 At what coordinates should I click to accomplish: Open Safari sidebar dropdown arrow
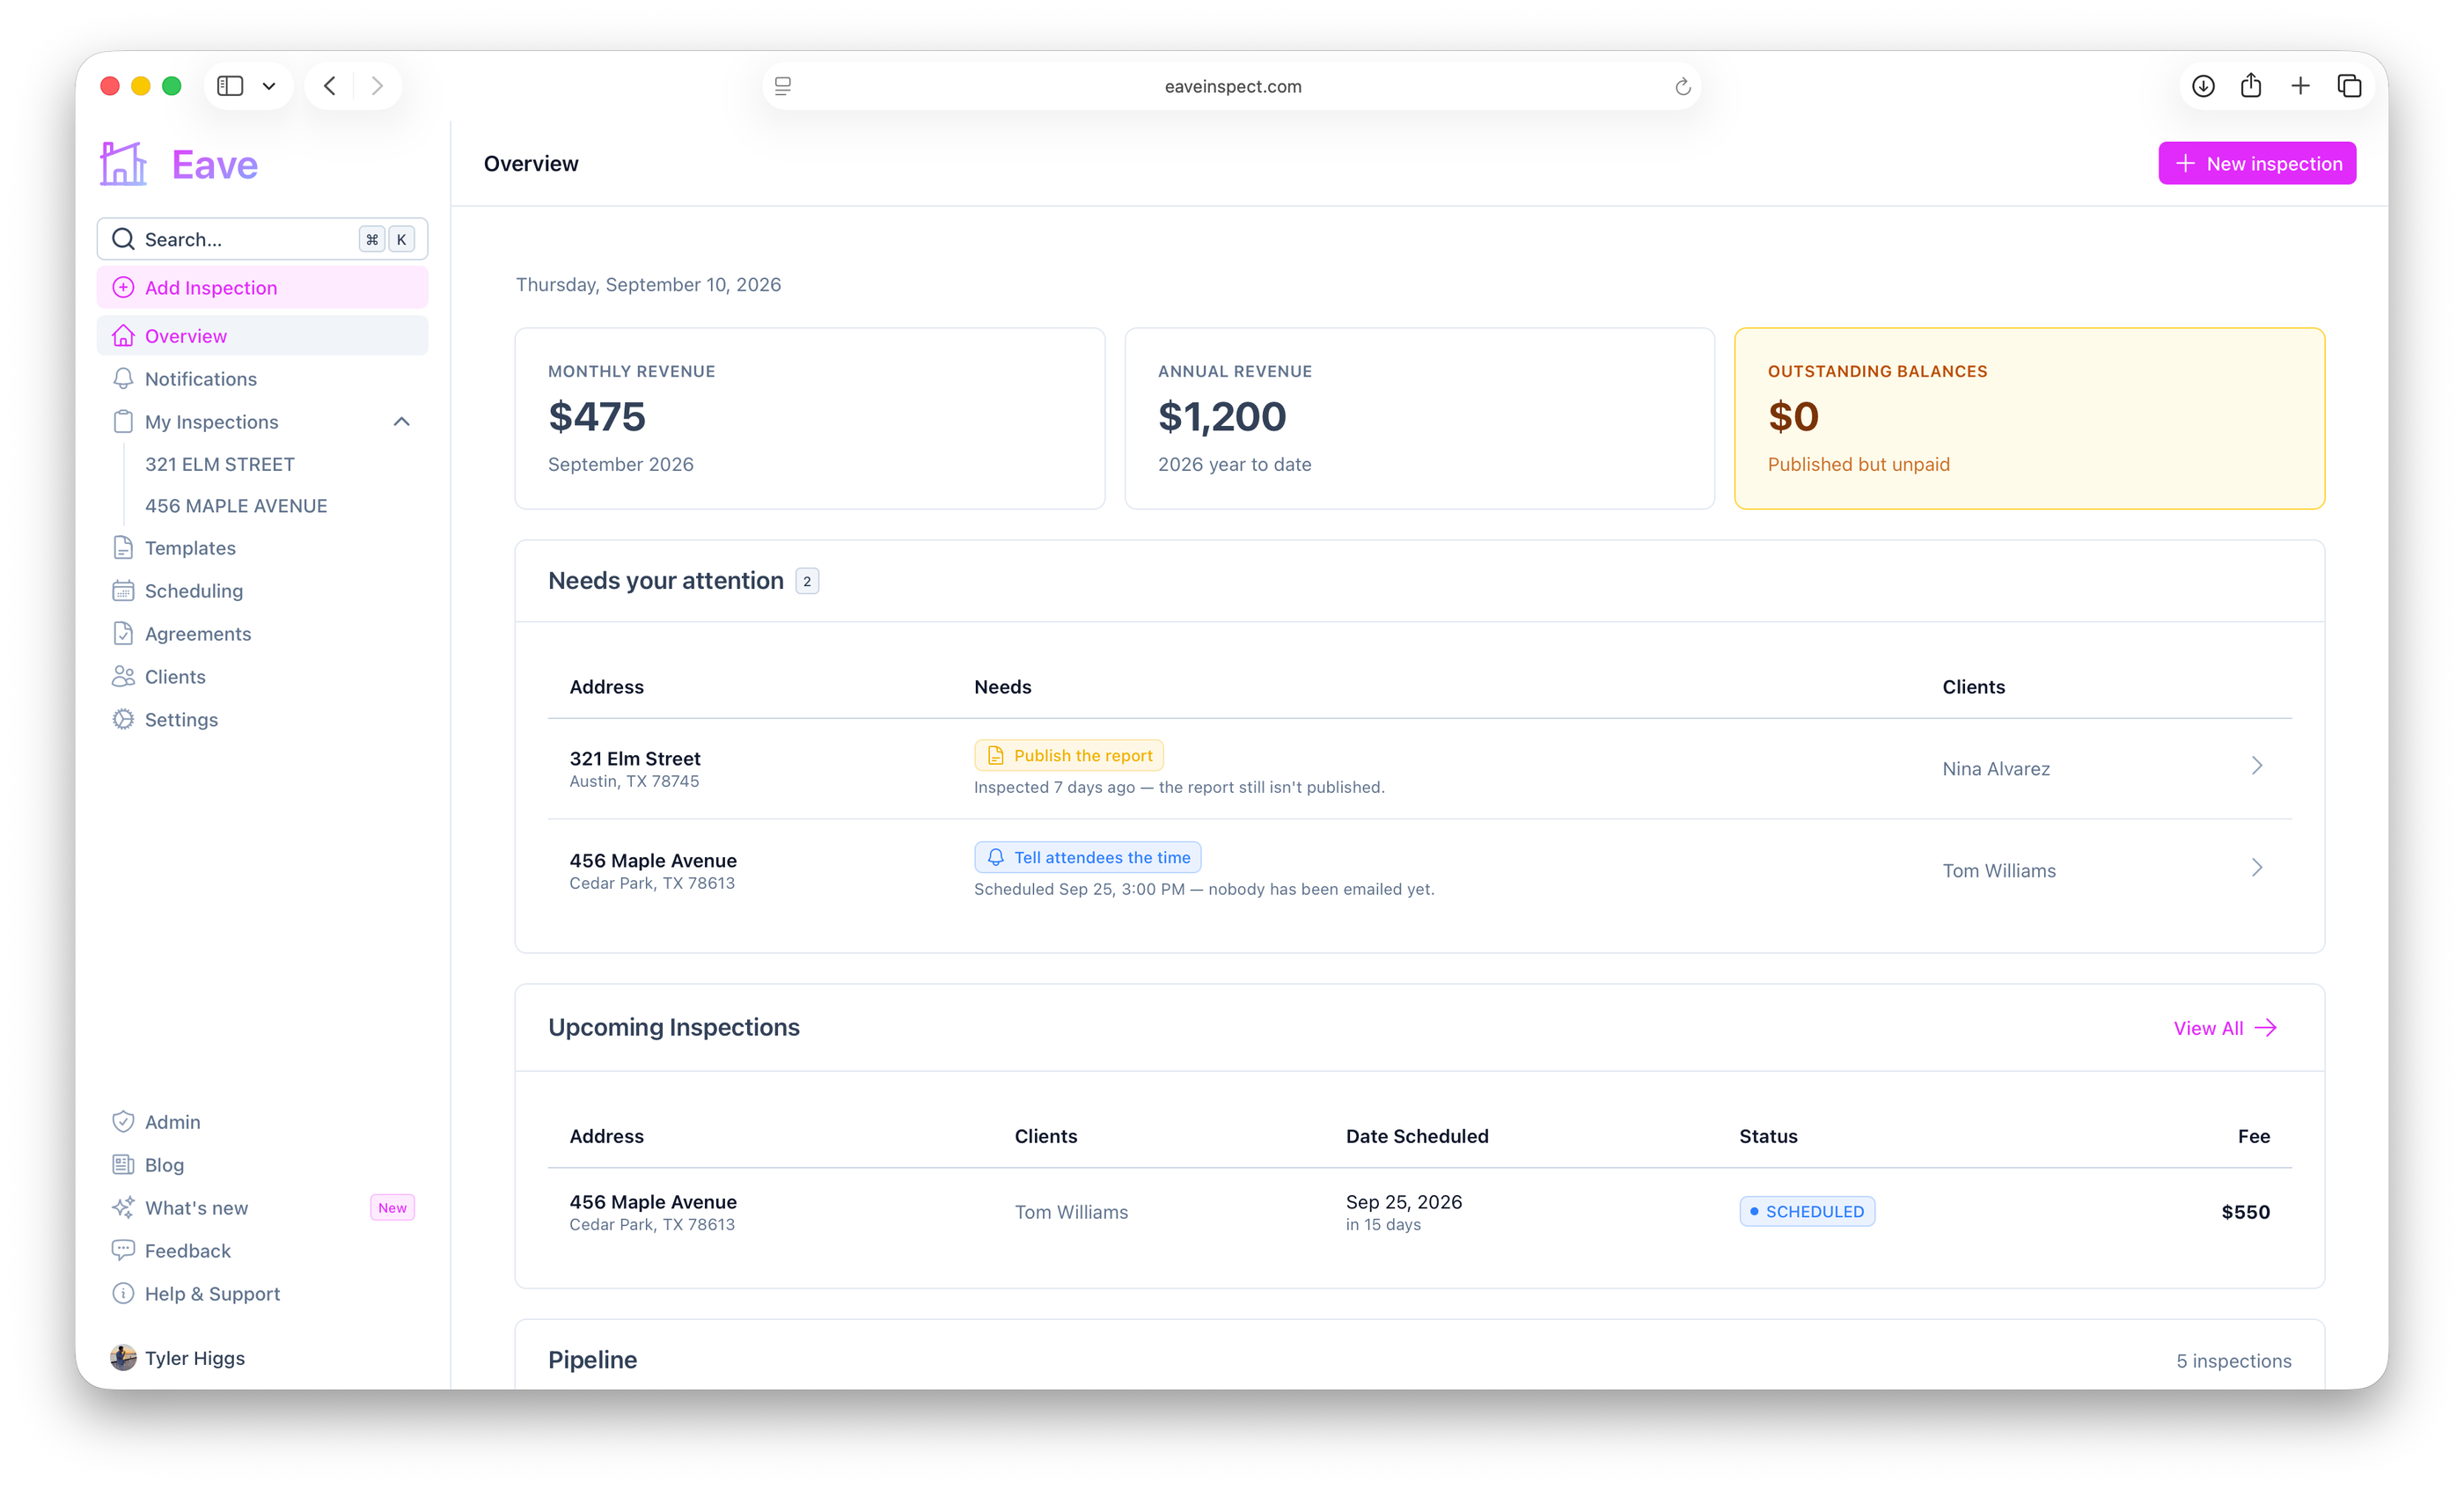269,86
